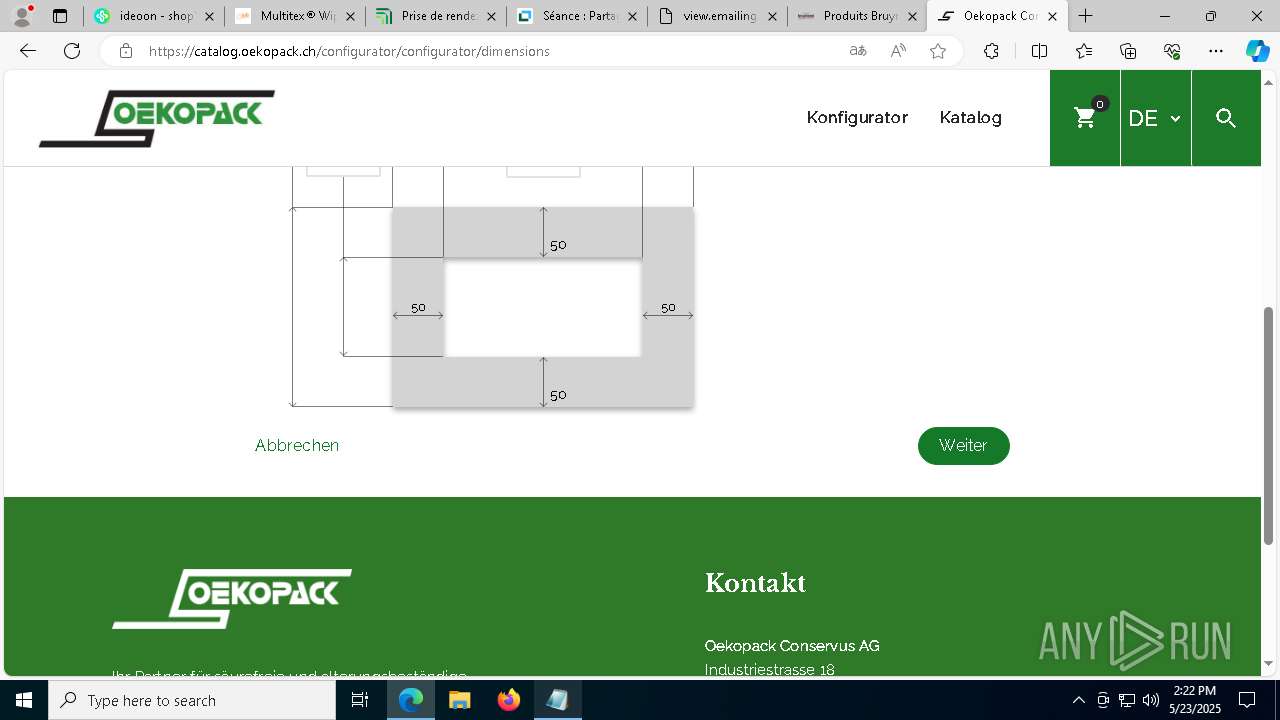Click the address bar URL
Screen dimensions: 1280x720
click(x=349, y=51)
